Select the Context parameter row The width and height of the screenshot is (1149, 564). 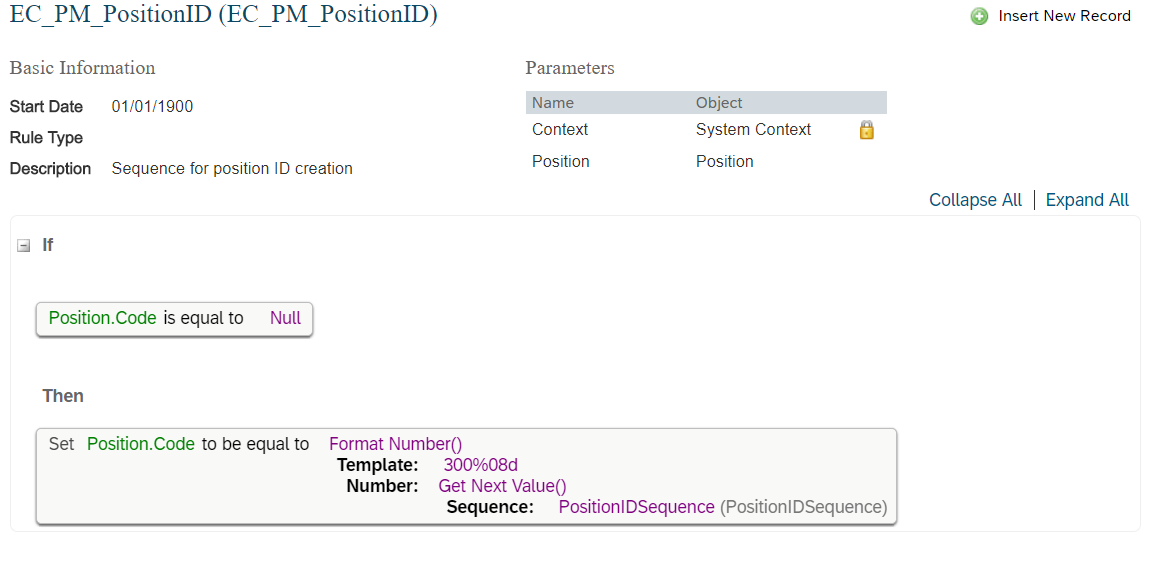tap(706, 130)
